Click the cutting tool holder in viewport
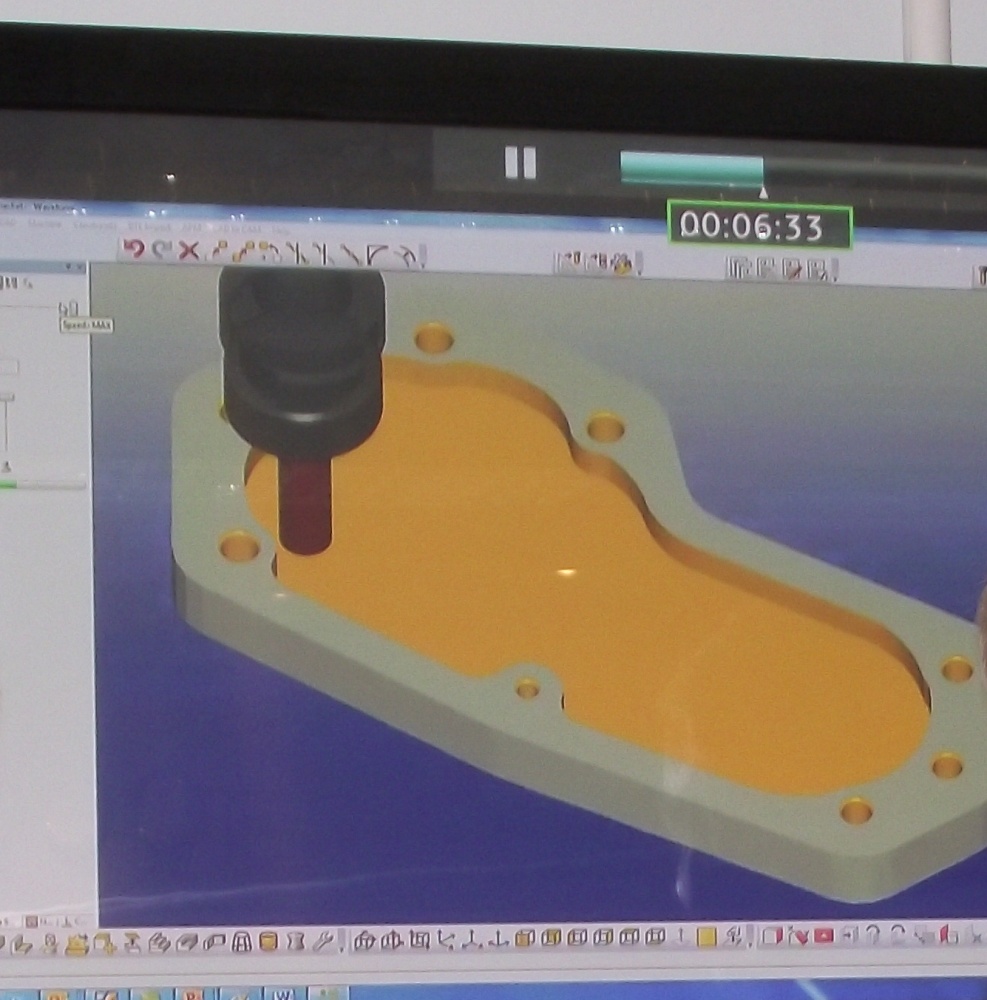This screenshot has height=1000, width=987. (x=302, y=350)
